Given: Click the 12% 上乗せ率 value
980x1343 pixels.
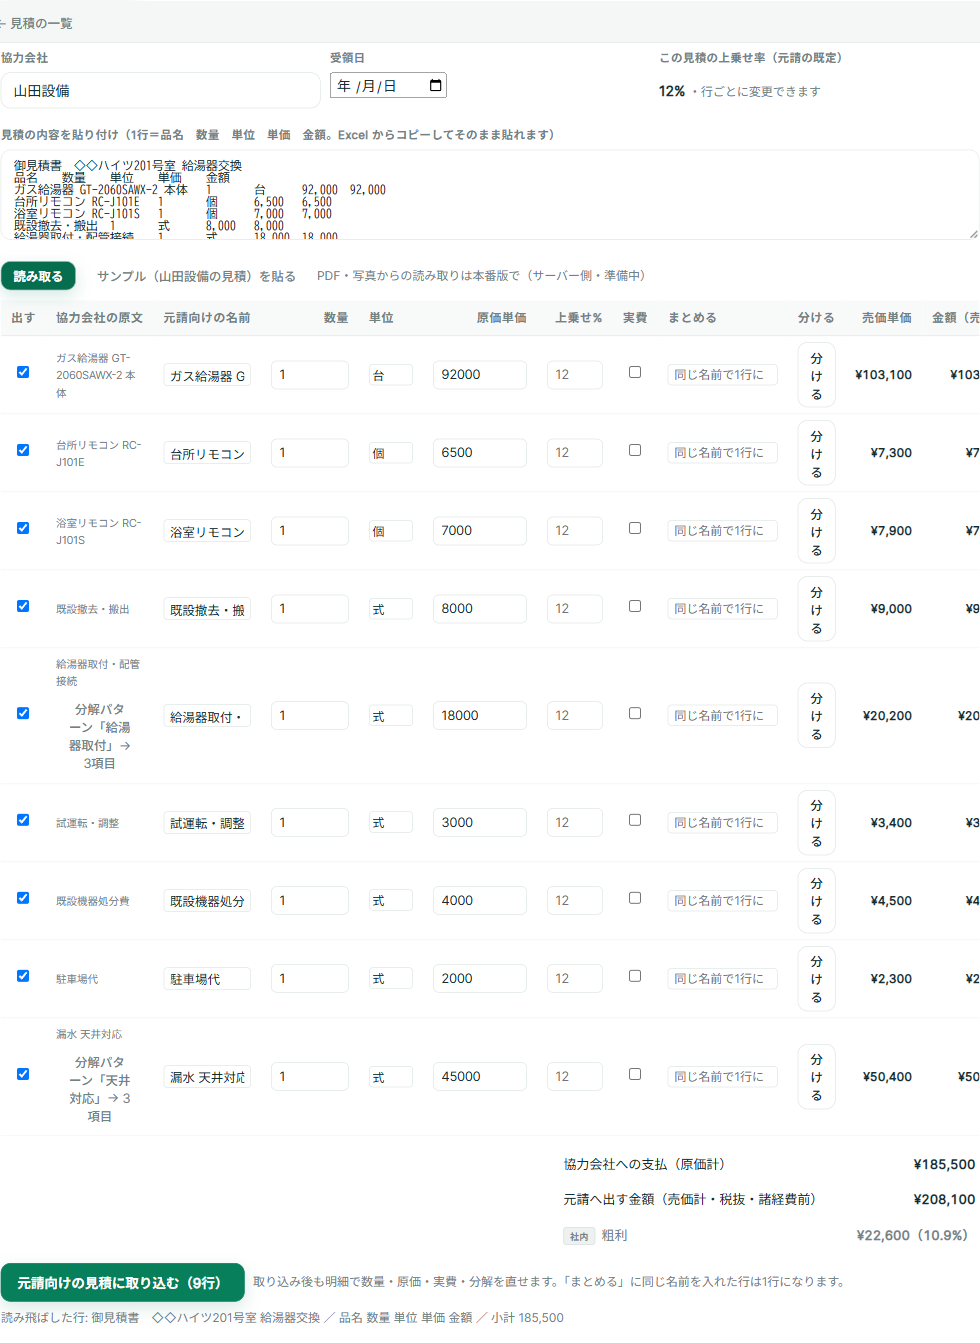Looking at the screenshot, I should coord(672,91).
